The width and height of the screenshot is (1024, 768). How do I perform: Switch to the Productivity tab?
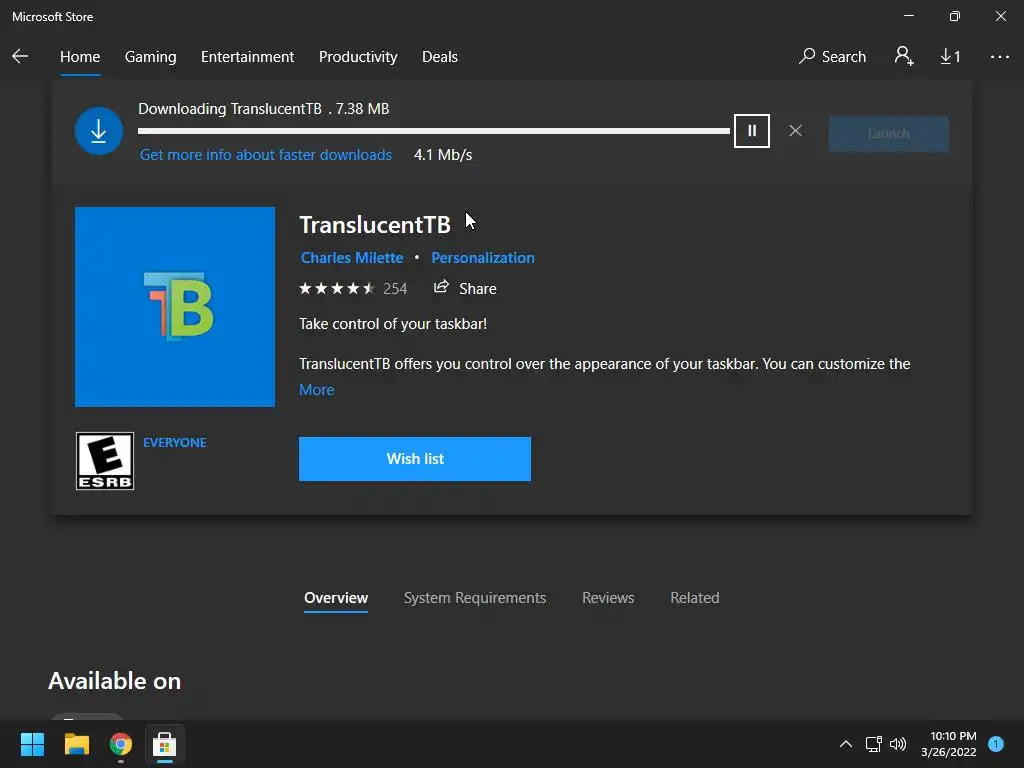coord(358,57)
